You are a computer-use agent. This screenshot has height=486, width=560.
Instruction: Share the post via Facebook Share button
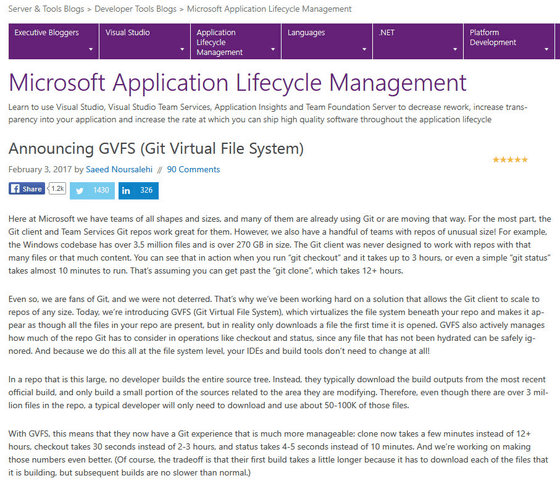[27, 189]
